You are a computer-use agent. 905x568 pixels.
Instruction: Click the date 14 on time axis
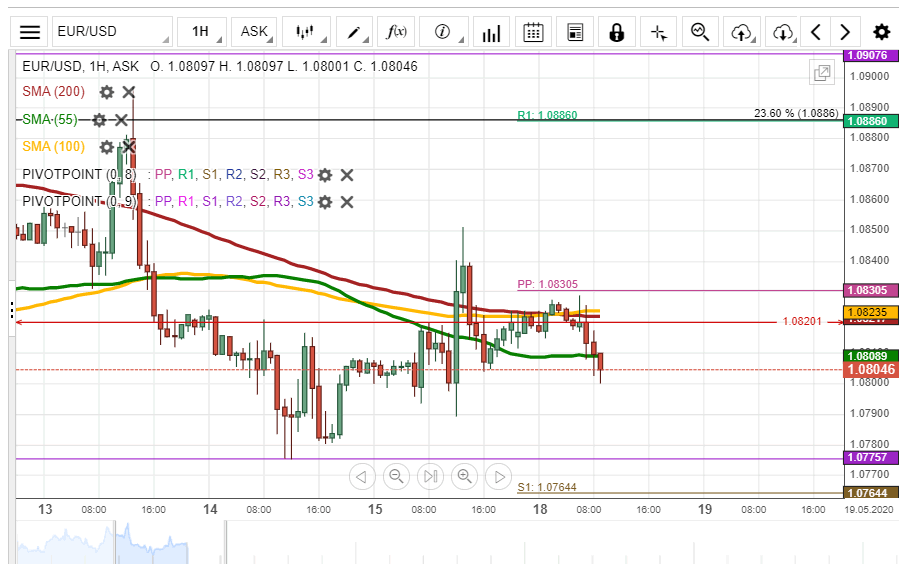coord(210,509)
